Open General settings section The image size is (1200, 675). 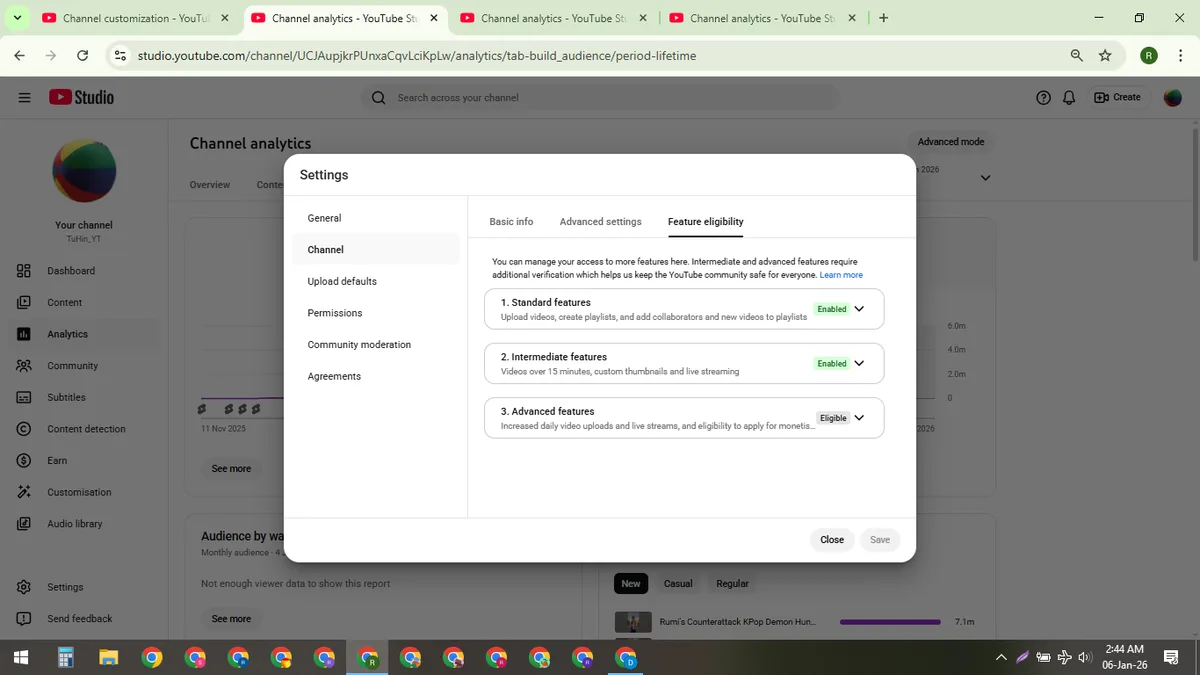376,218
